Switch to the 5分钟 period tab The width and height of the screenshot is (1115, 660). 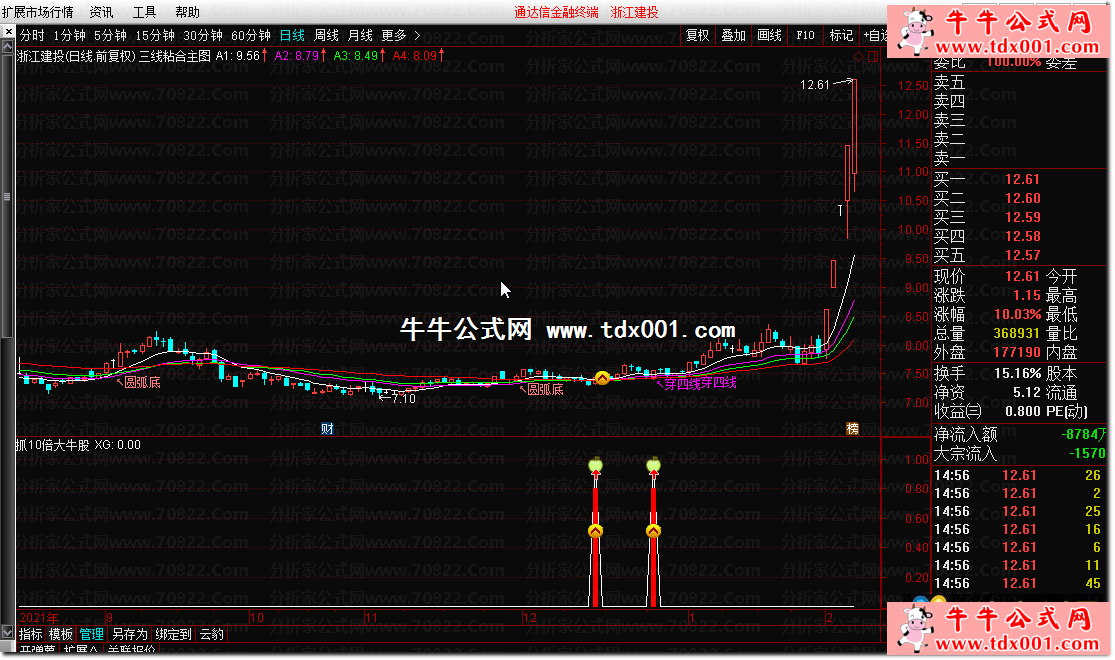tap(110, 36)
